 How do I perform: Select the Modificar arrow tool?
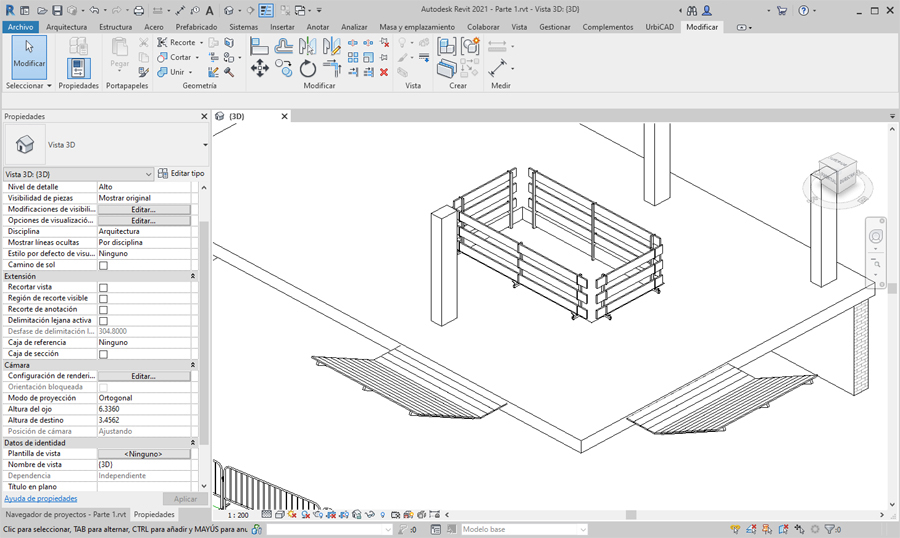pos(28,56)
